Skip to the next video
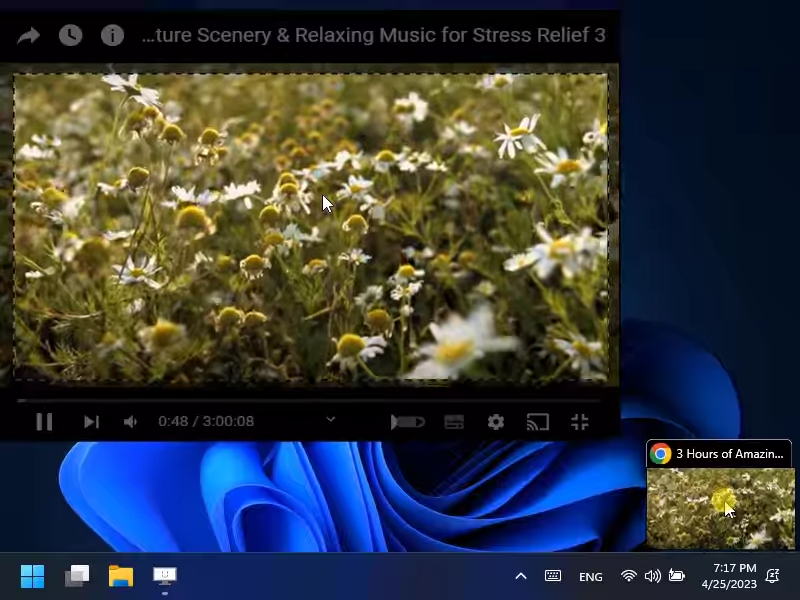800x600 pixels. [91, 422]
